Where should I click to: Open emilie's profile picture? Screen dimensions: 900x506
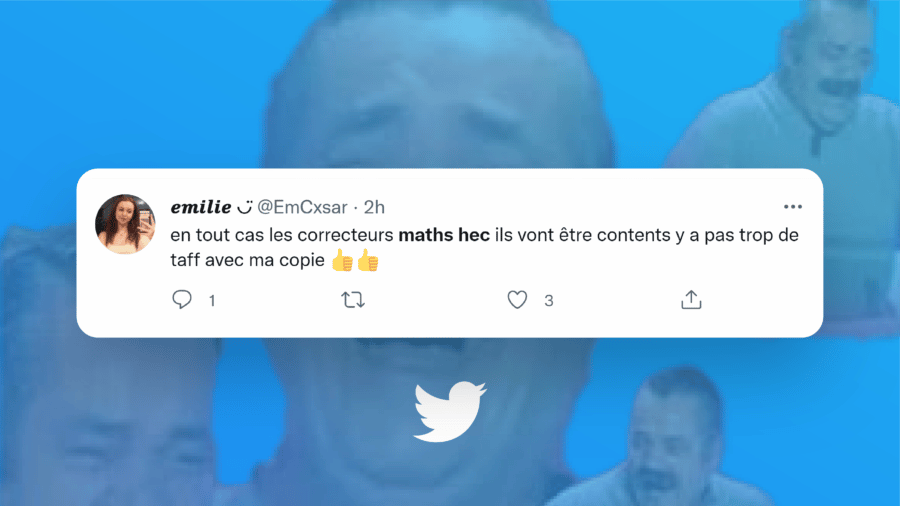pos(125,224)
